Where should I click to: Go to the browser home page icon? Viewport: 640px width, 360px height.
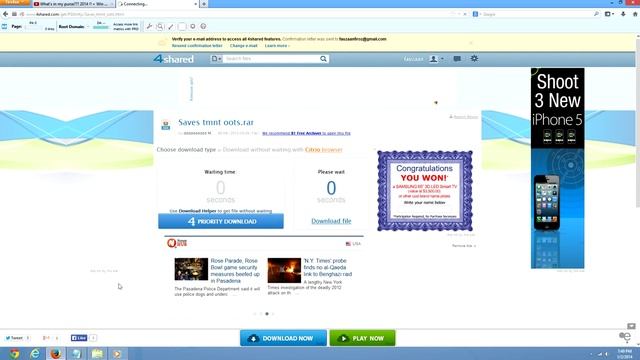[x=635, y=14]
